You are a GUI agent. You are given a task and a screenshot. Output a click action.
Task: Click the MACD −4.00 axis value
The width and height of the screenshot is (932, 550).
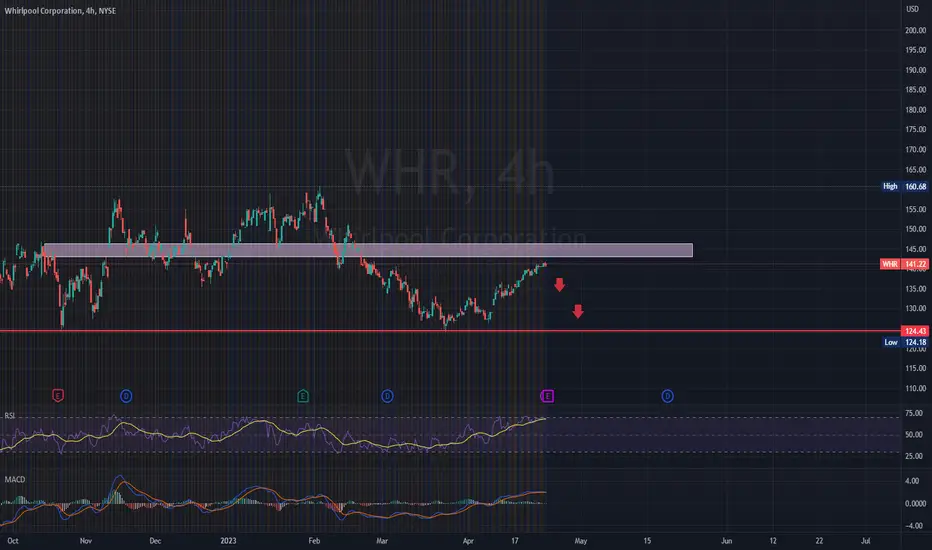[912, 526]
